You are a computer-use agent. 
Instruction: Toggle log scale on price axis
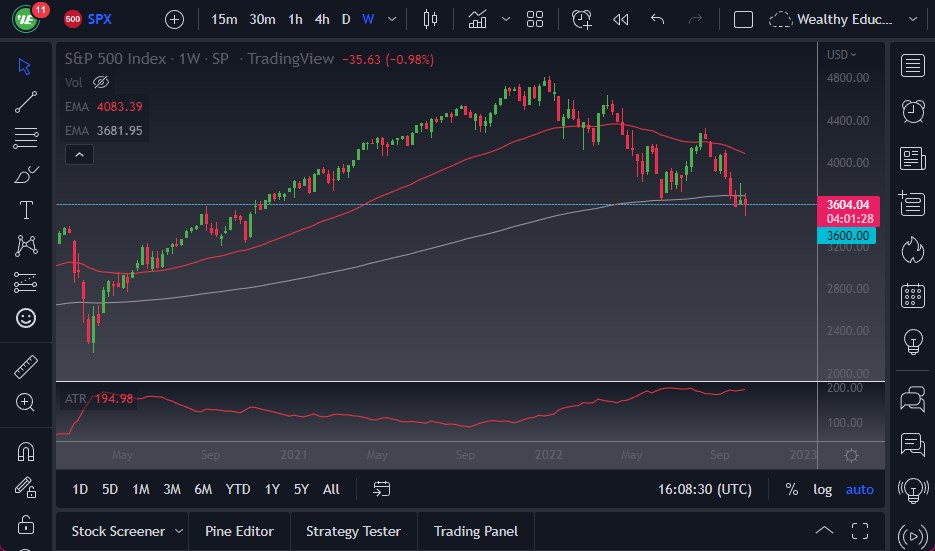(x=822, y=489)
